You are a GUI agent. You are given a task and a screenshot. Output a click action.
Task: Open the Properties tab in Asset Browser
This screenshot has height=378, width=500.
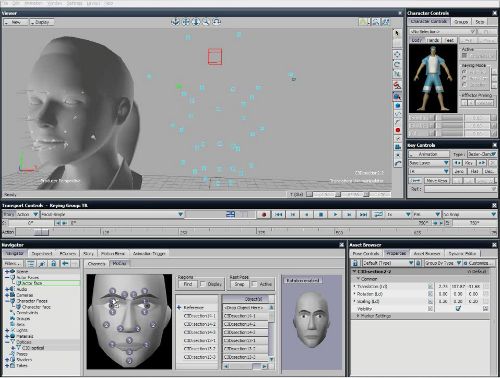(396, 253)
